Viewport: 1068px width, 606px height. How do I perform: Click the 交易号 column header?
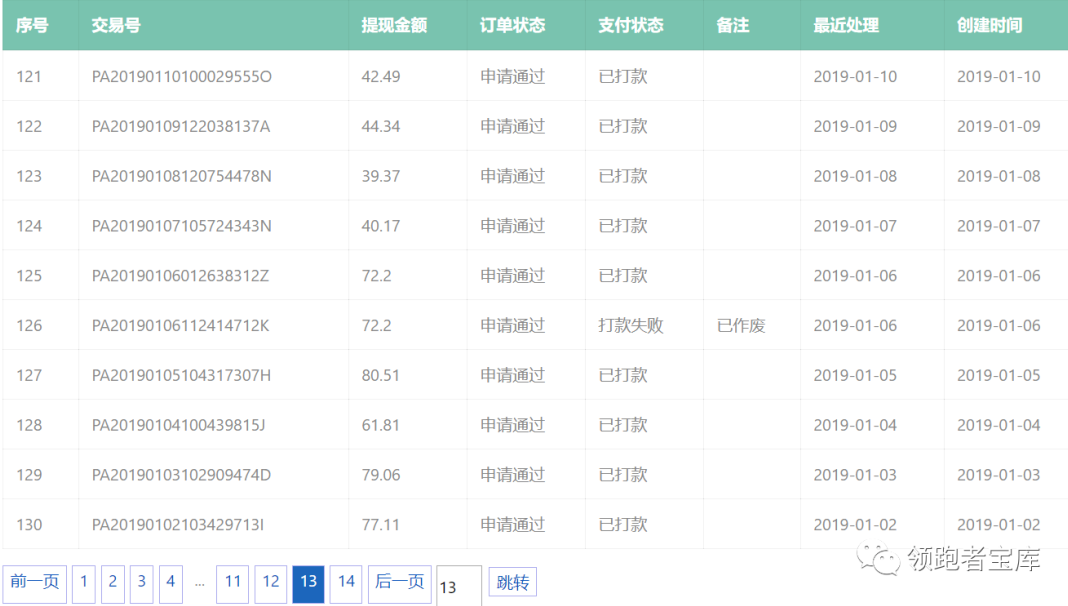116,26
